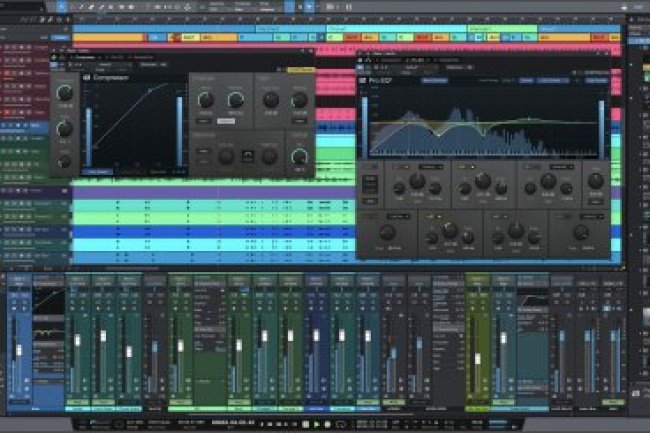This screenshot has width=650, height=433.
Task: Select the Bend tool in the top toolbar
Action: click(x=121, y=7)
